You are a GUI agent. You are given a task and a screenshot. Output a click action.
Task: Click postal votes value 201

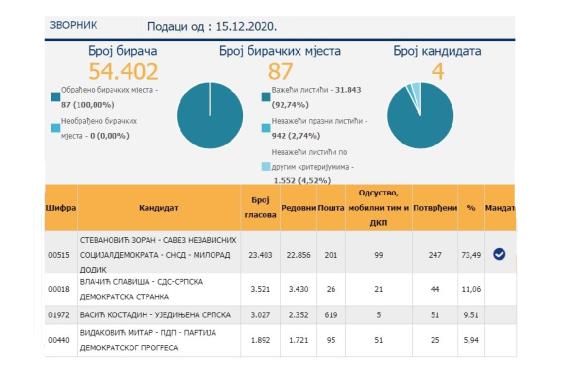pos(331,255)
